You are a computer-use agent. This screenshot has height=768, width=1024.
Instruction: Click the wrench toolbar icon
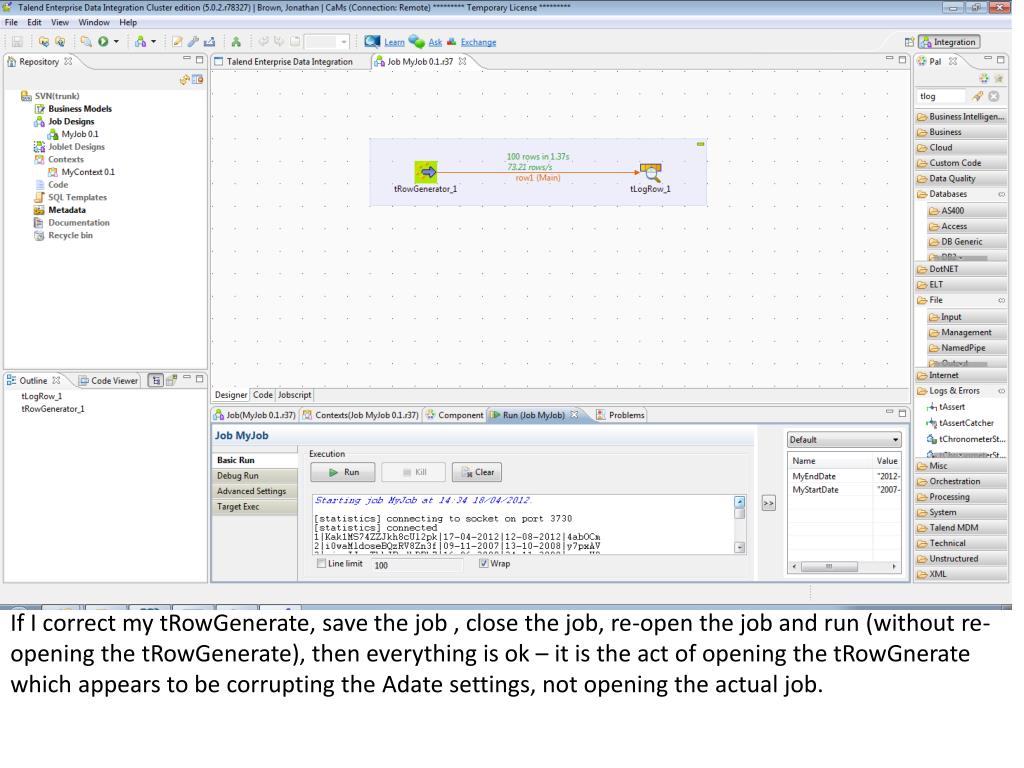coord(193,42)
